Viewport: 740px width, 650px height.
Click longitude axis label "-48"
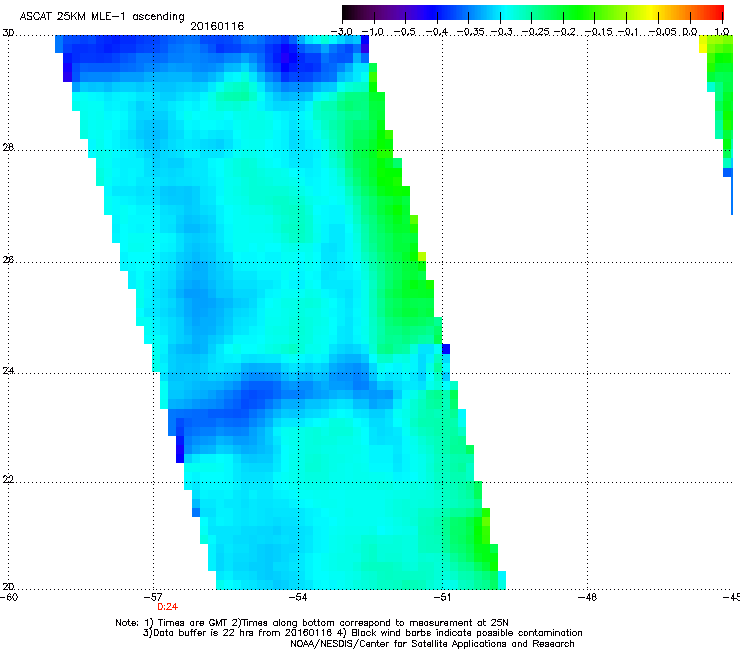[x=588, y=598]
